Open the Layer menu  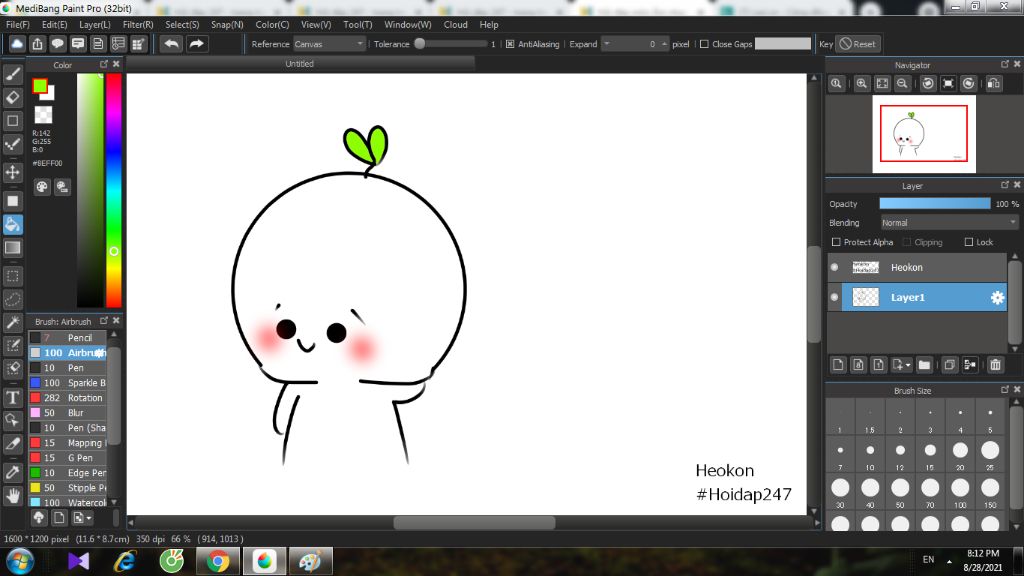(95, 25)
